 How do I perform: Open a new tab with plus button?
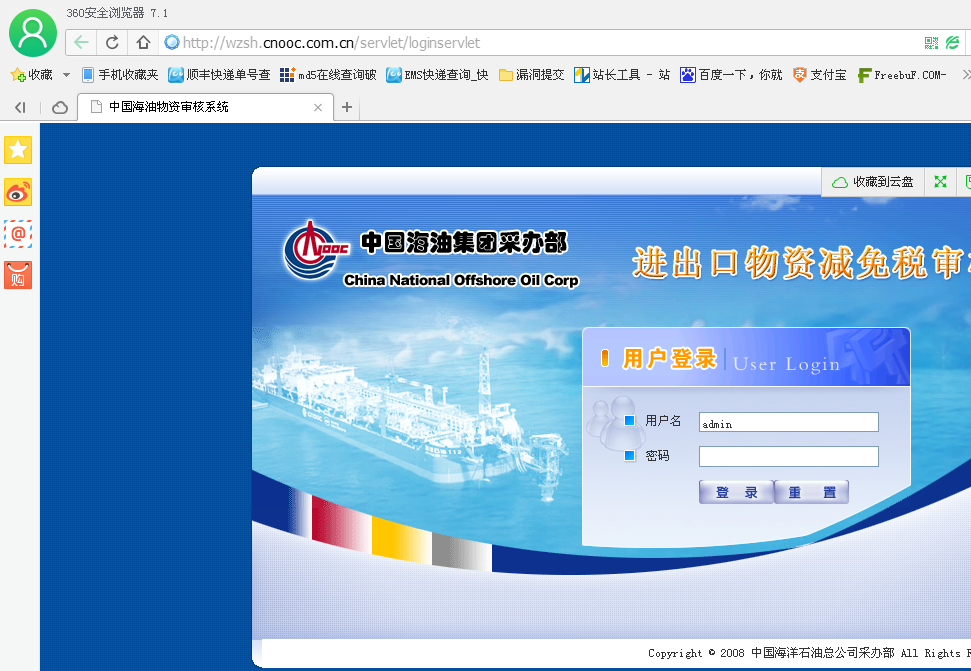[x=347, y=107]
